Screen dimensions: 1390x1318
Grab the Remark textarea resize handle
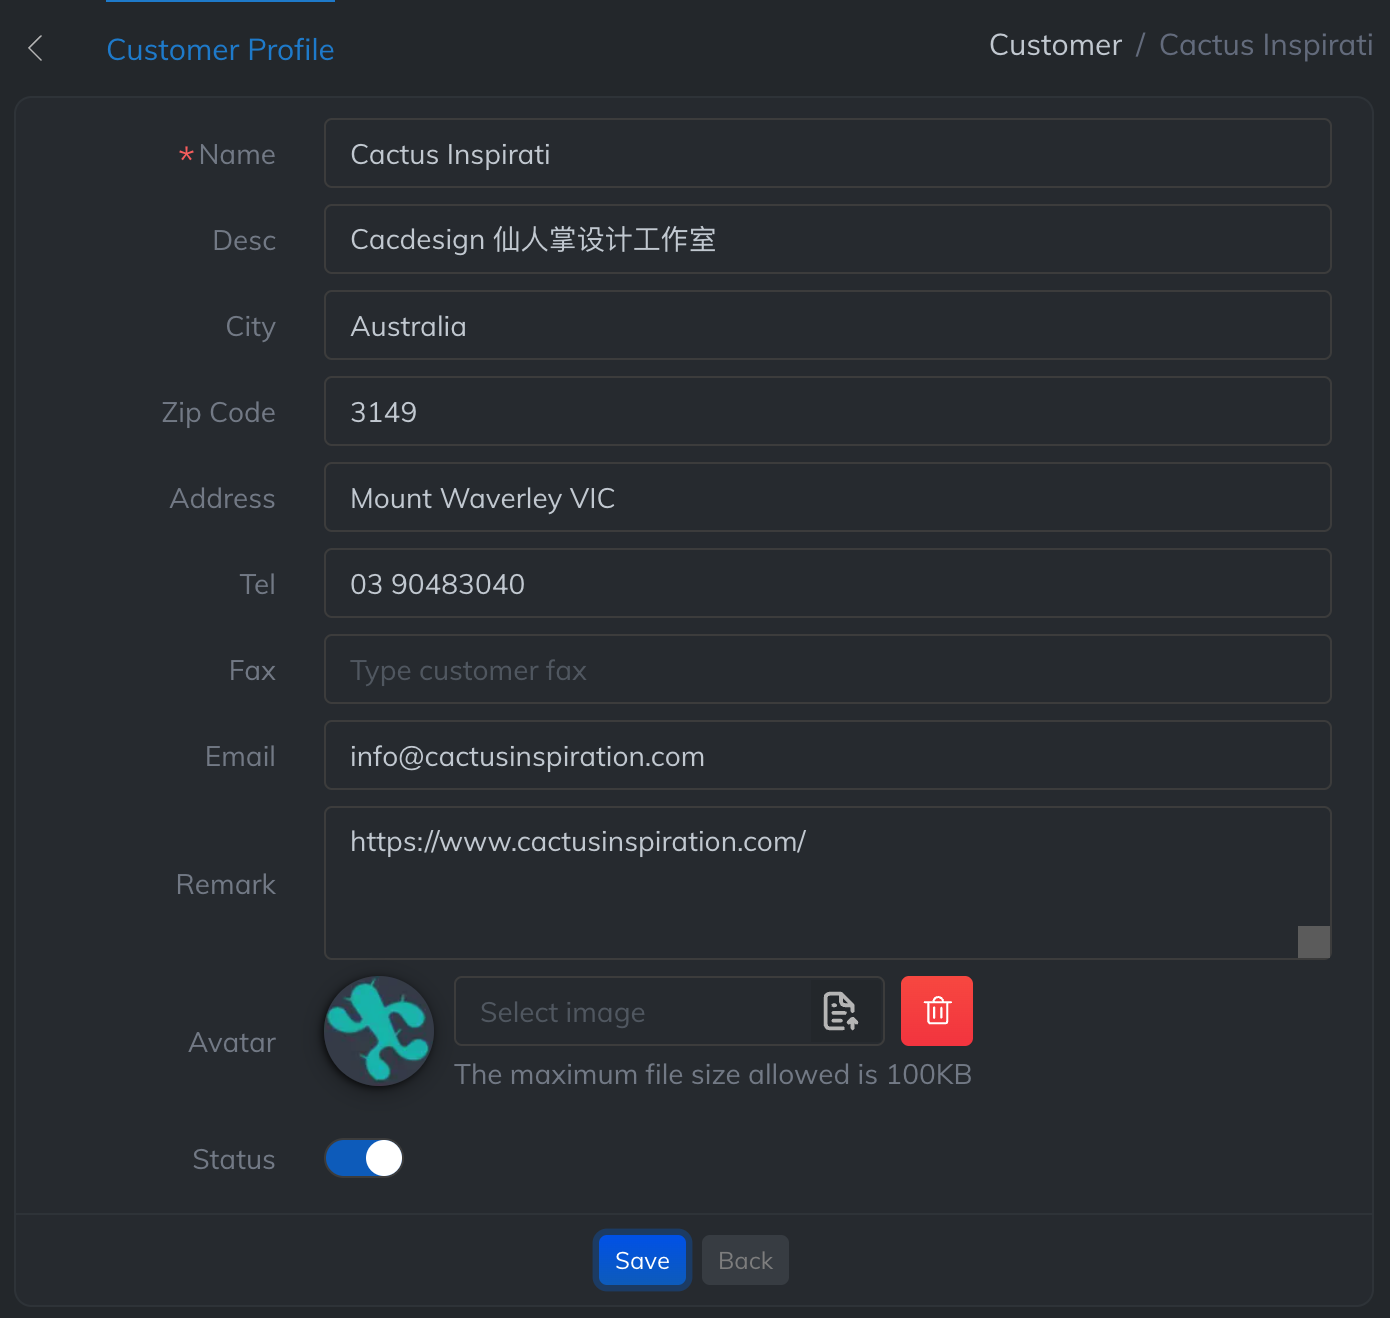1313,942
